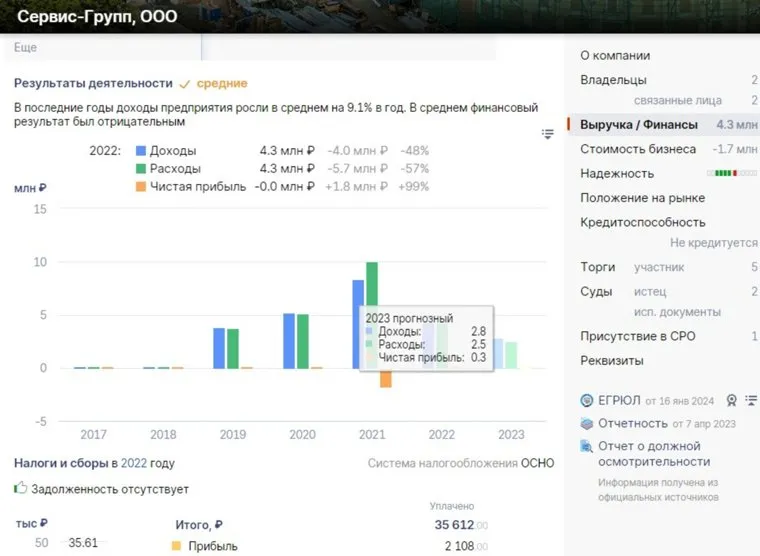The image size is (760, 556).
Task: Go to Стоимость бизнеса section
Action: point(638,149)
